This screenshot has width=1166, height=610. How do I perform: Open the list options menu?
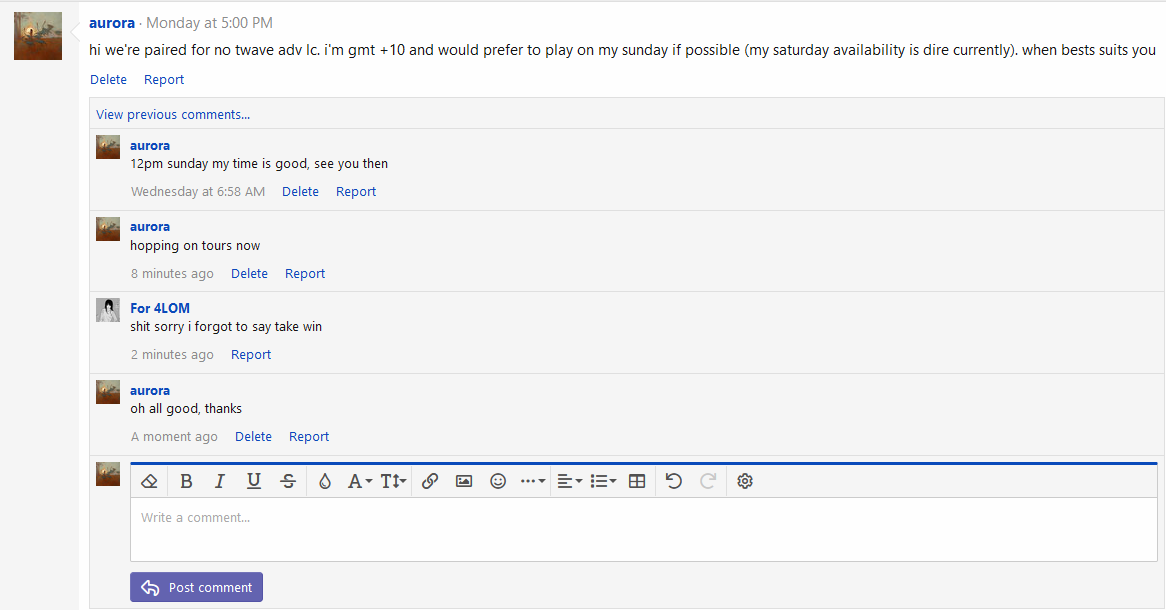click(603, 481)
